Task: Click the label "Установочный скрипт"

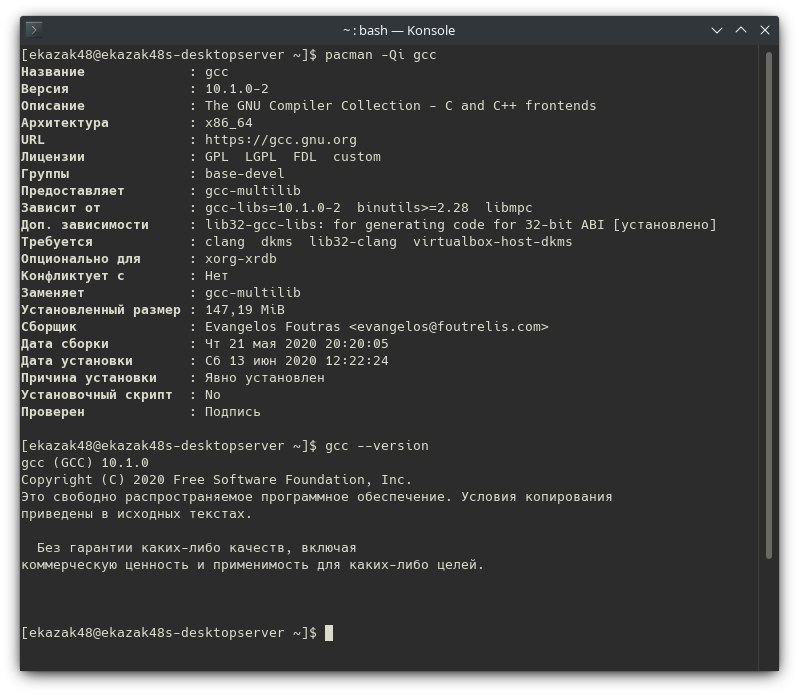Action: (96, 395)
